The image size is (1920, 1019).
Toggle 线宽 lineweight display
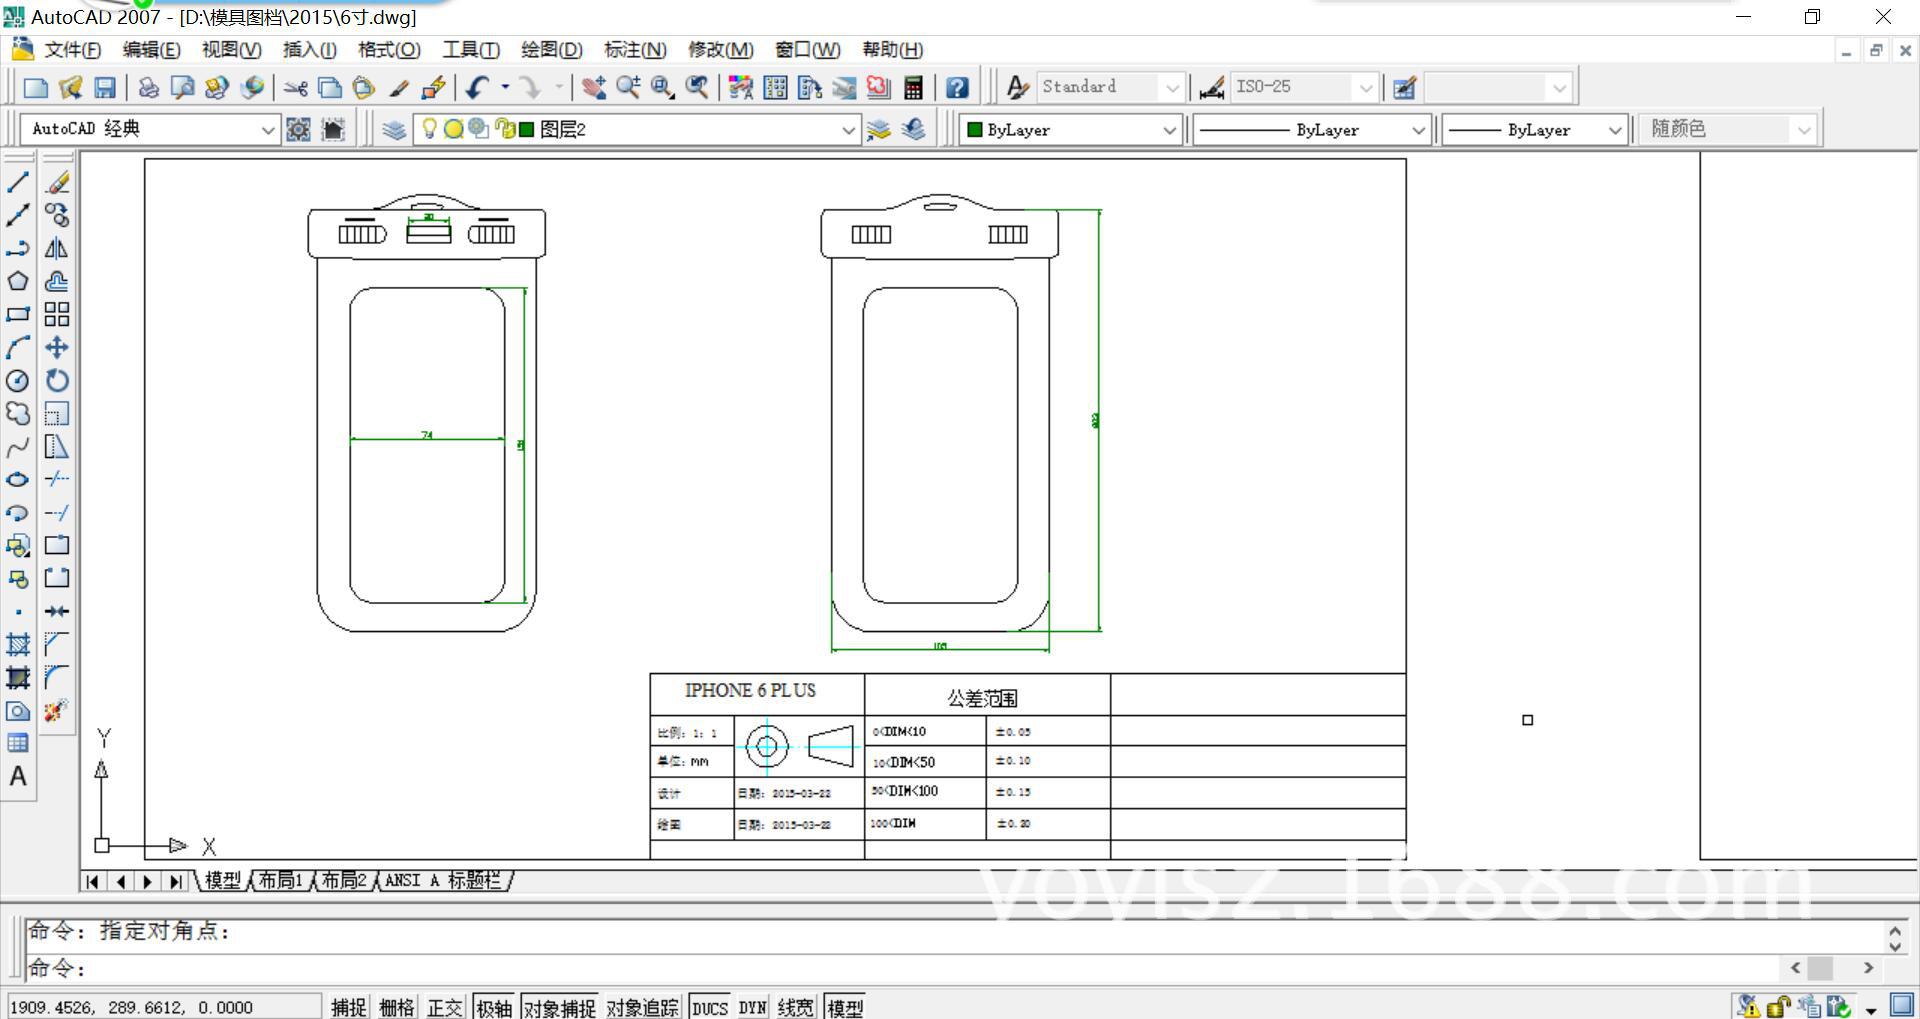(x=796, y=1007)
